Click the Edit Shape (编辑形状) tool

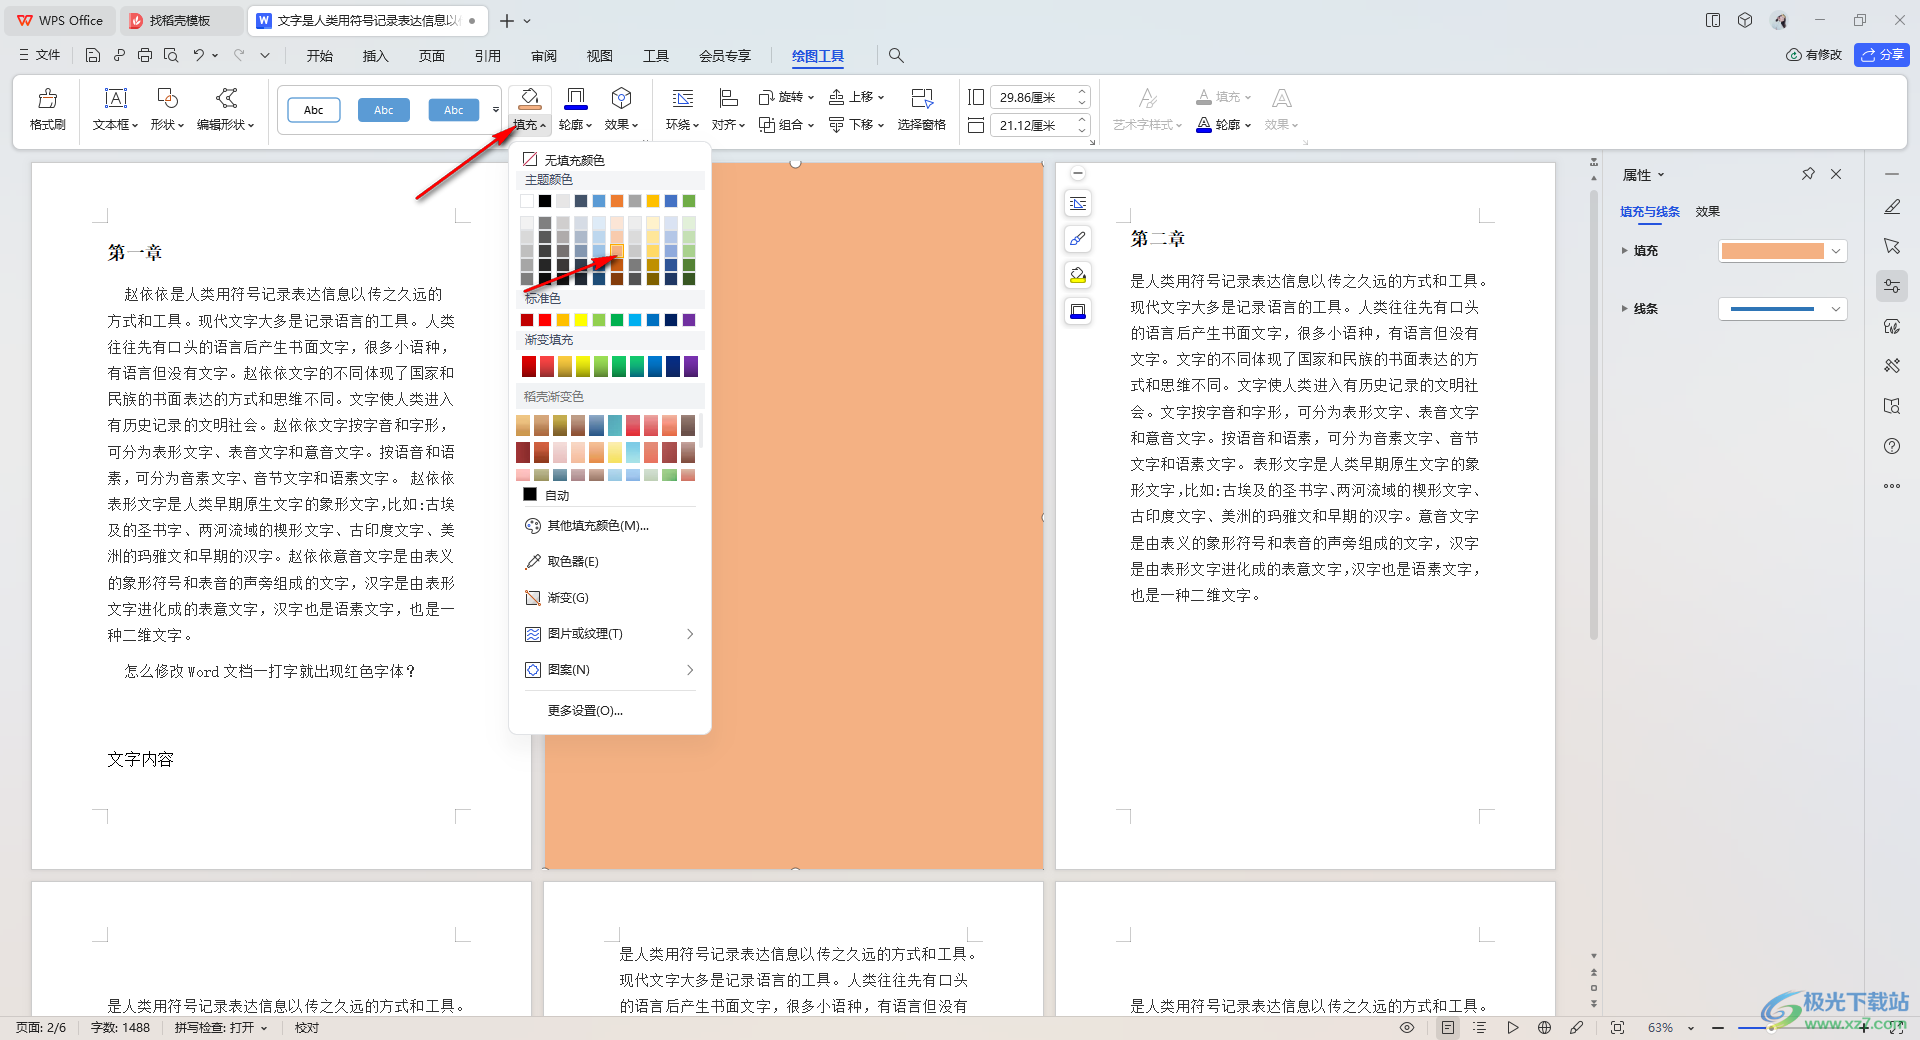pyautogui.click(x=225, y=109)
